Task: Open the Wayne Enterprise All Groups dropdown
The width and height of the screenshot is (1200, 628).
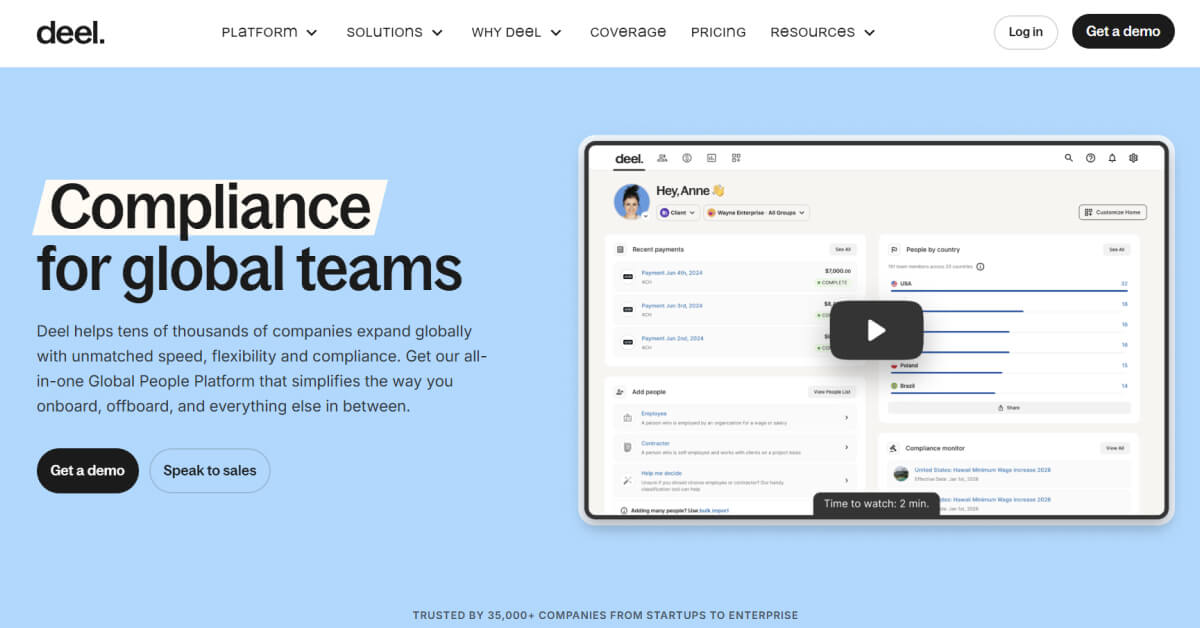Action: pos(756,213)
